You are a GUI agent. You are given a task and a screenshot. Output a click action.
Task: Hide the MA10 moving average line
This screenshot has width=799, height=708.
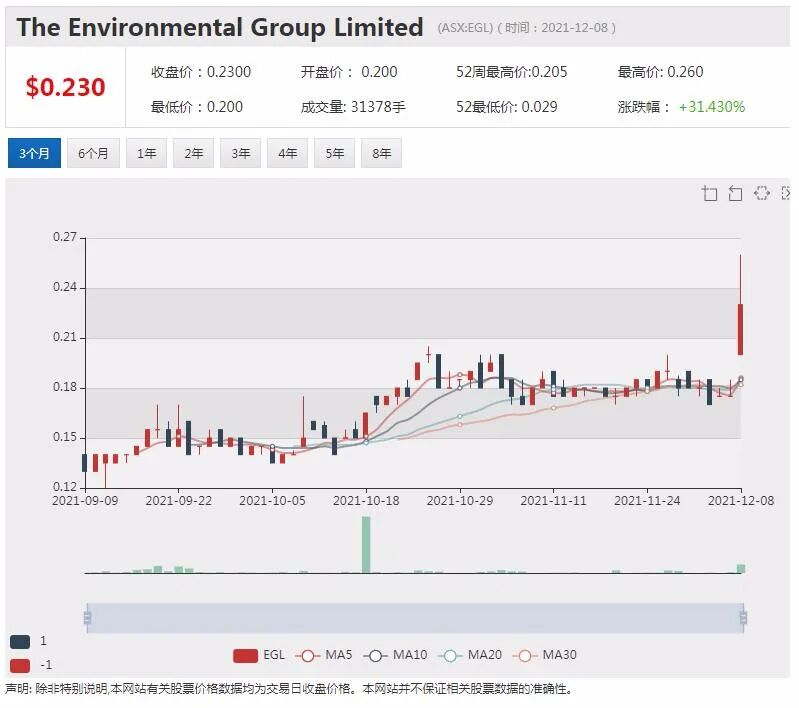tap(396, 655)
